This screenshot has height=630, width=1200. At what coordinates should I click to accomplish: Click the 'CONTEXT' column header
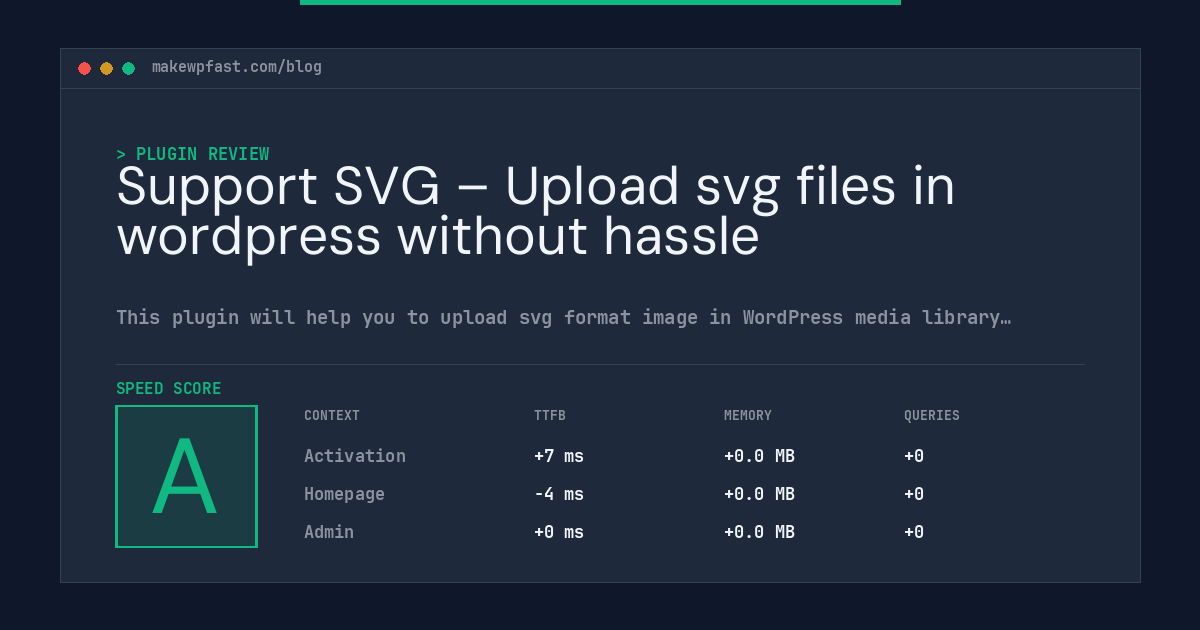tap(332, 415)
